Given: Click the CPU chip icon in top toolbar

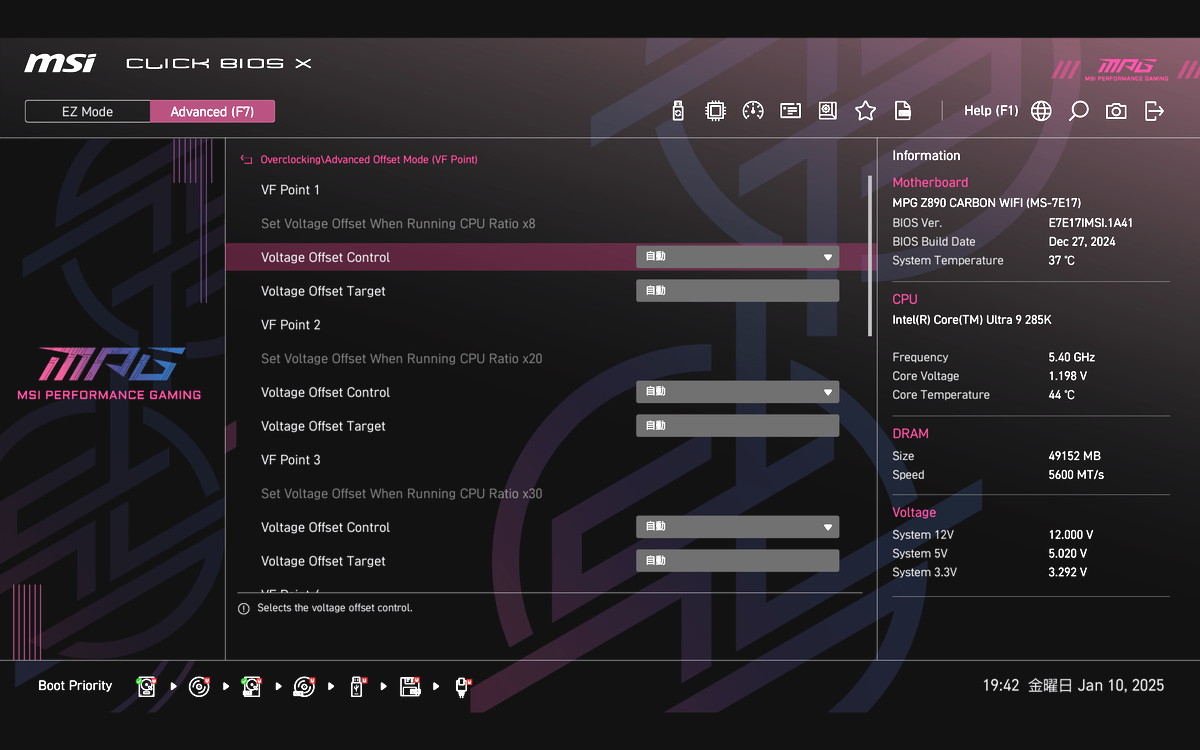Looking at the screenshot, I should tap(715, 111).
